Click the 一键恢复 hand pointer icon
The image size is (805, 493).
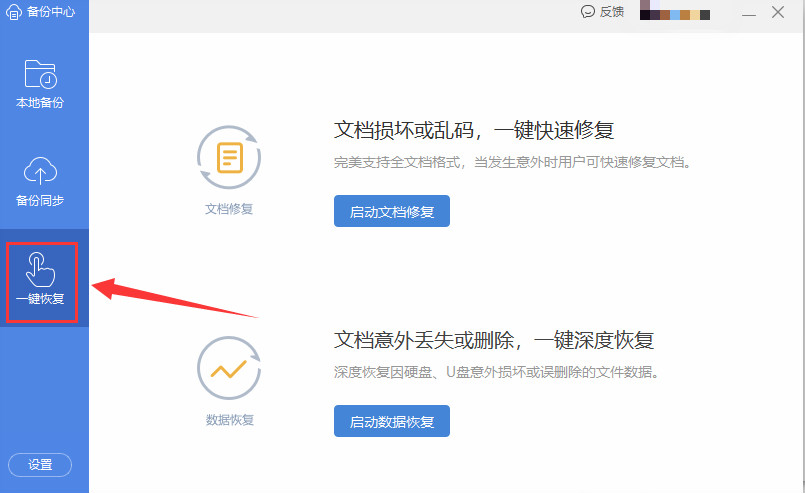(x=40, y=268)
